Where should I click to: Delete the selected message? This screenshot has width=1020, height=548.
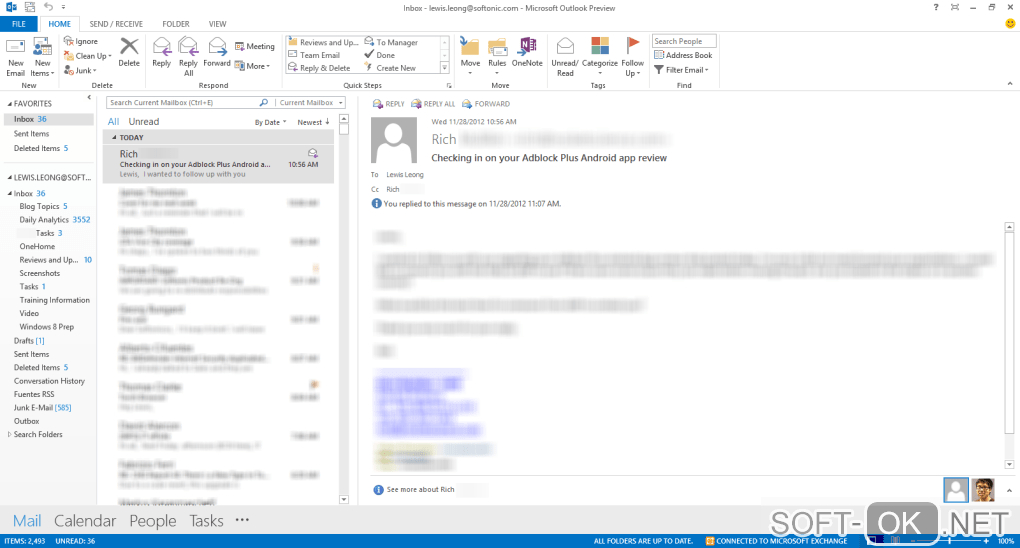[x=129, y=53]
